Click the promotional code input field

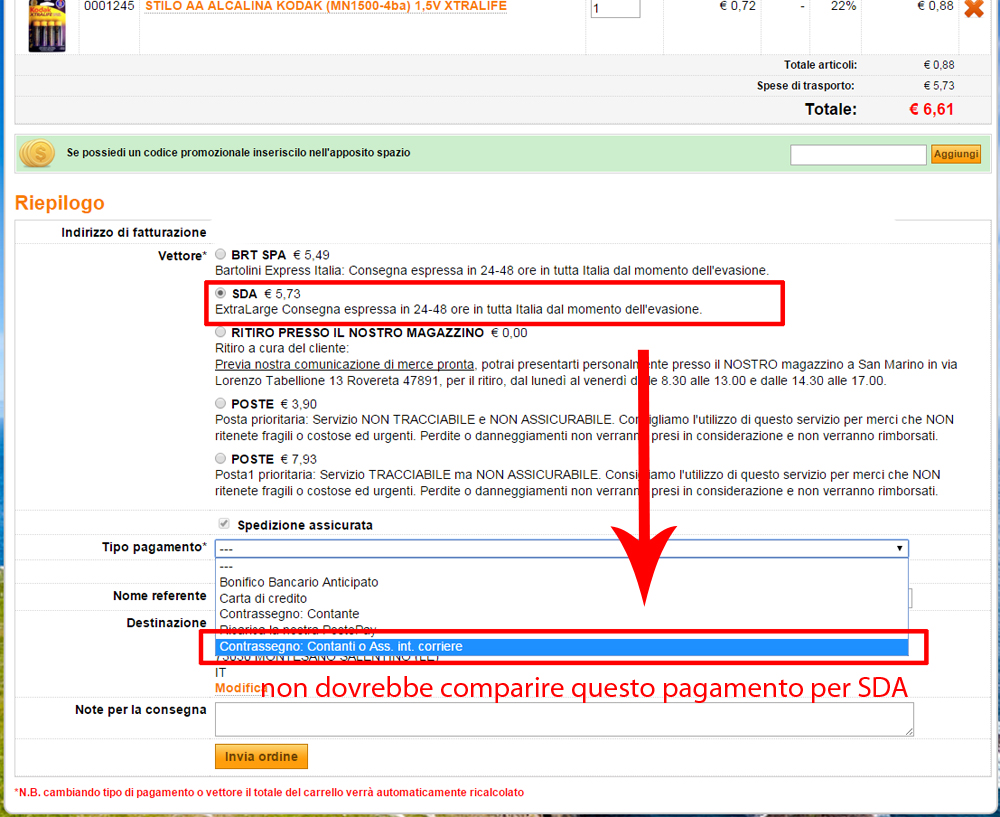click(858, 154)
